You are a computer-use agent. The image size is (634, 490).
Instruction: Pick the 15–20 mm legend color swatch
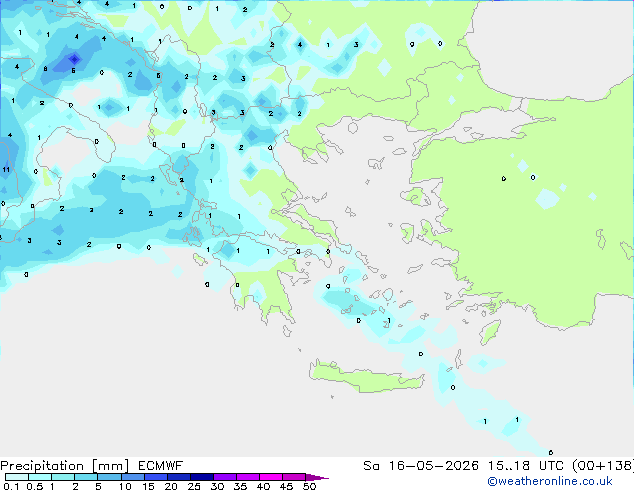[x=156, y=477]
